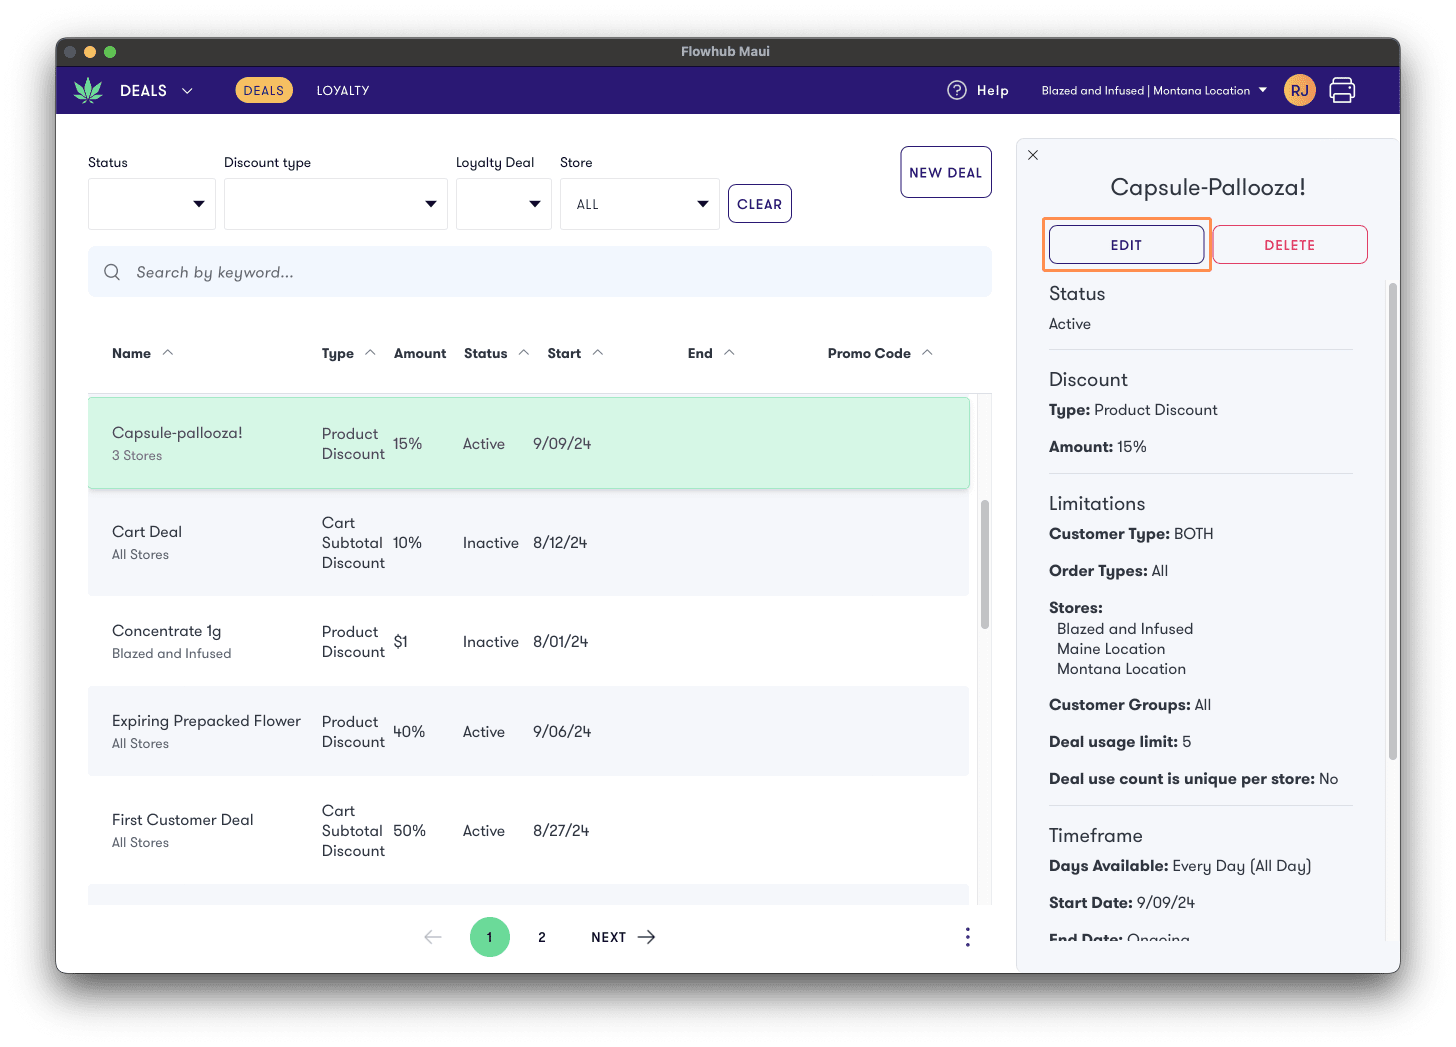This screenshot has width=1456, height=1047.
Task: Click the CLEAR filters button
Action: pyautogui.click(x=760, y=204)
